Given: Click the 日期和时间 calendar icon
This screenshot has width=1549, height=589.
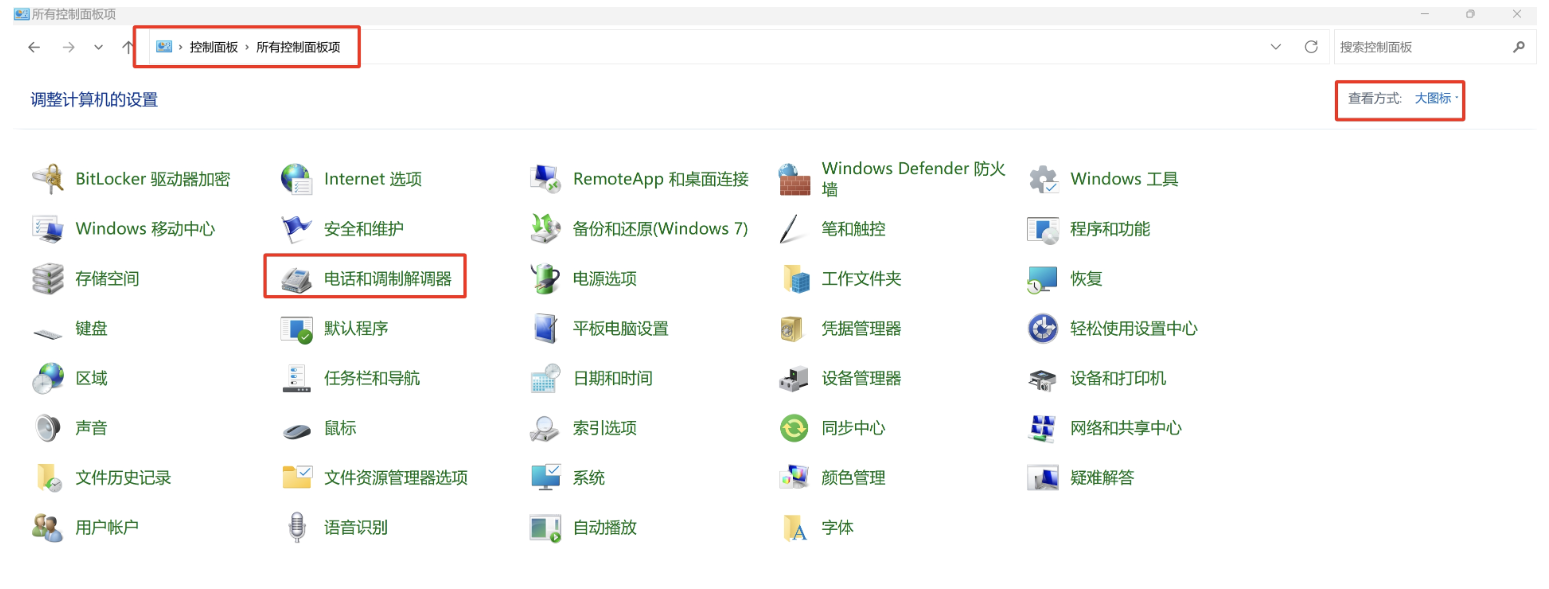Looking at the screenshot, I should [x=545, y=379].
